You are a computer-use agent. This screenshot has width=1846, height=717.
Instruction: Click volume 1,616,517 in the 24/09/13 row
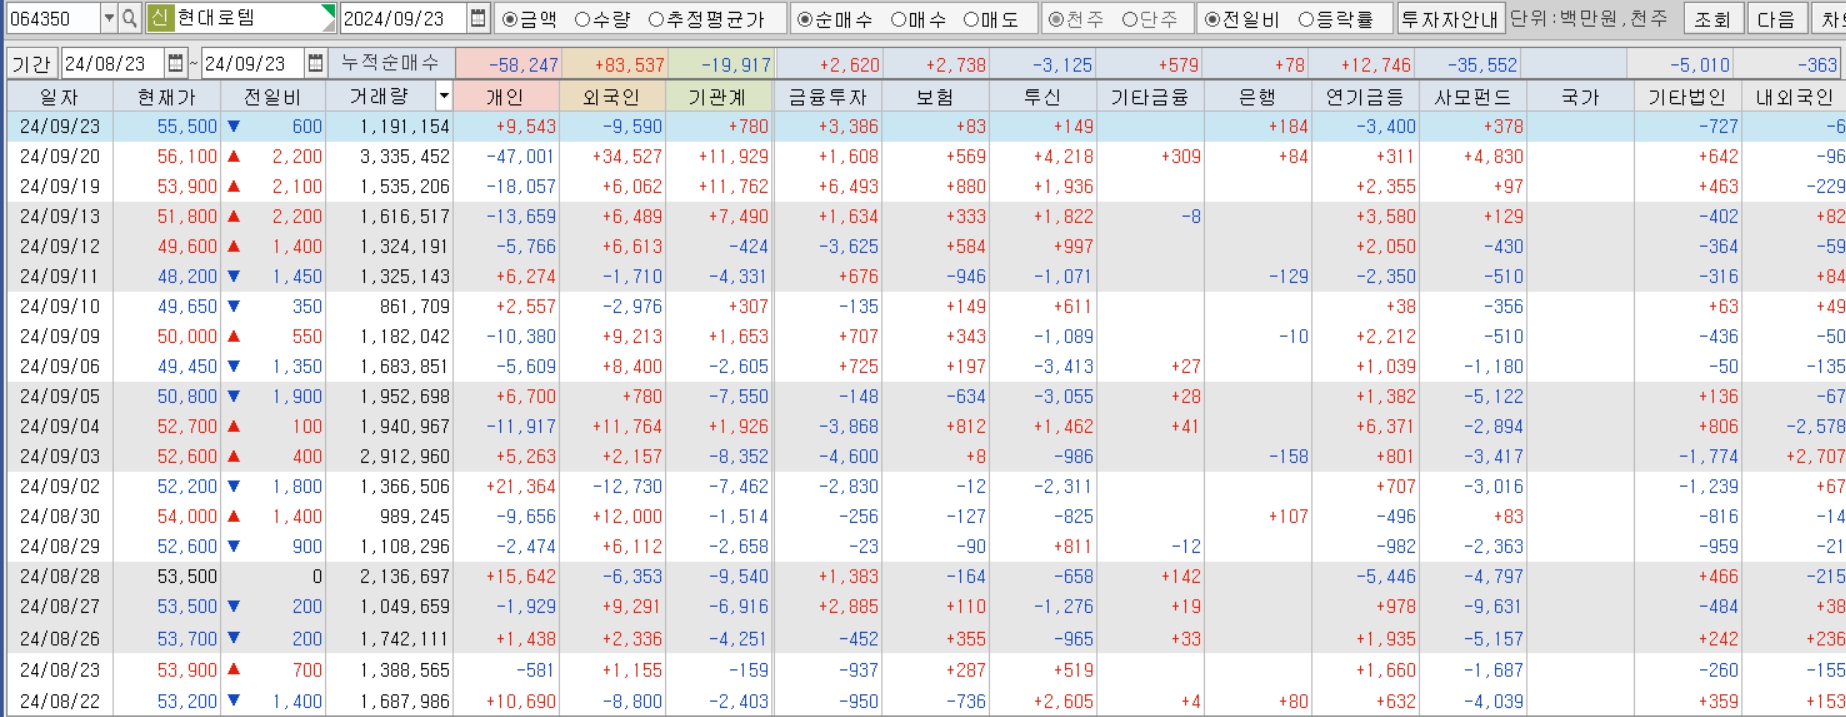point(404,217)
